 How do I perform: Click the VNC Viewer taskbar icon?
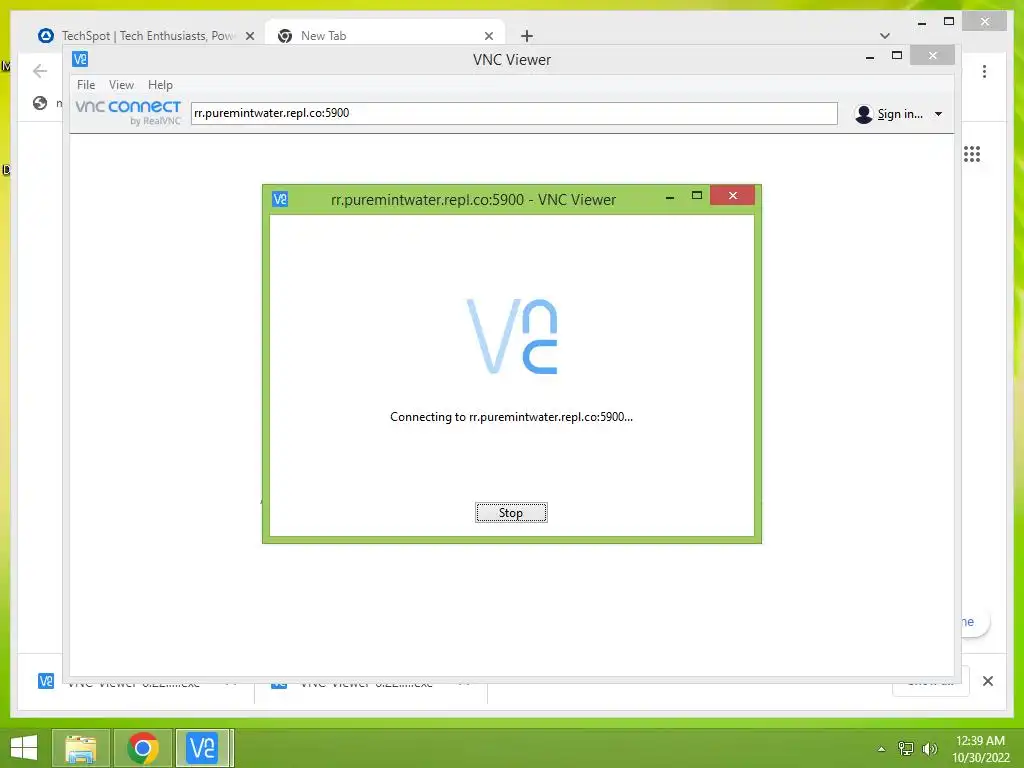(202, 748)
